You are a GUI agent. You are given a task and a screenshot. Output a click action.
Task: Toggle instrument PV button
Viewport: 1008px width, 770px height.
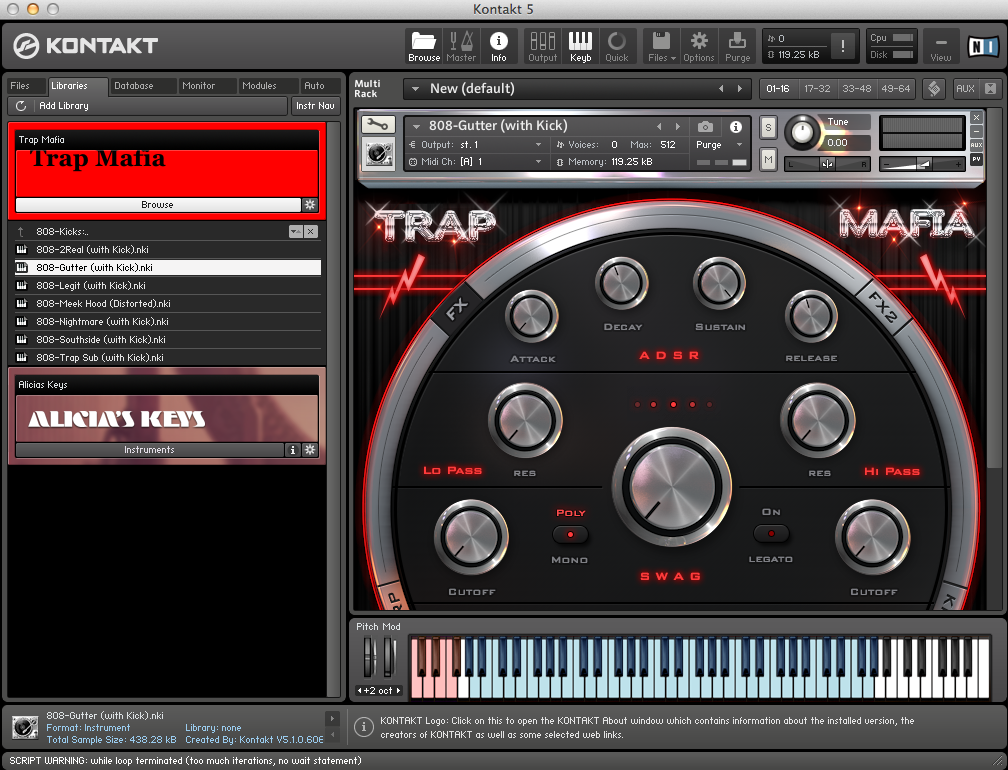pyautogui.click(x=976, y=159)
